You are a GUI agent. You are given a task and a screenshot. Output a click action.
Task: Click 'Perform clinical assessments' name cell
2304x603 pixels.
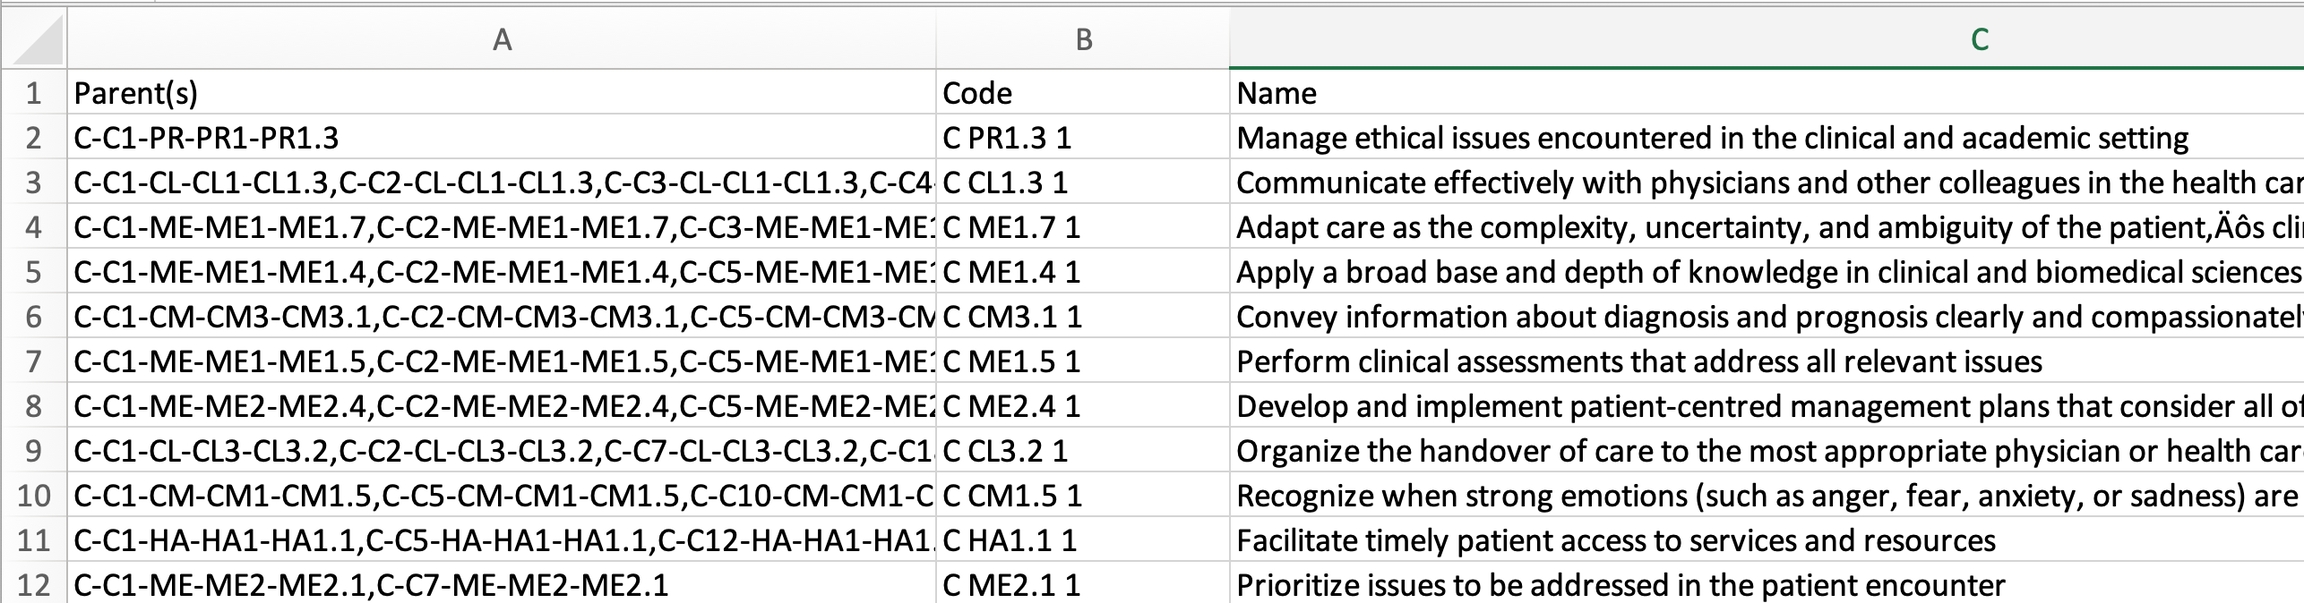1766,362
